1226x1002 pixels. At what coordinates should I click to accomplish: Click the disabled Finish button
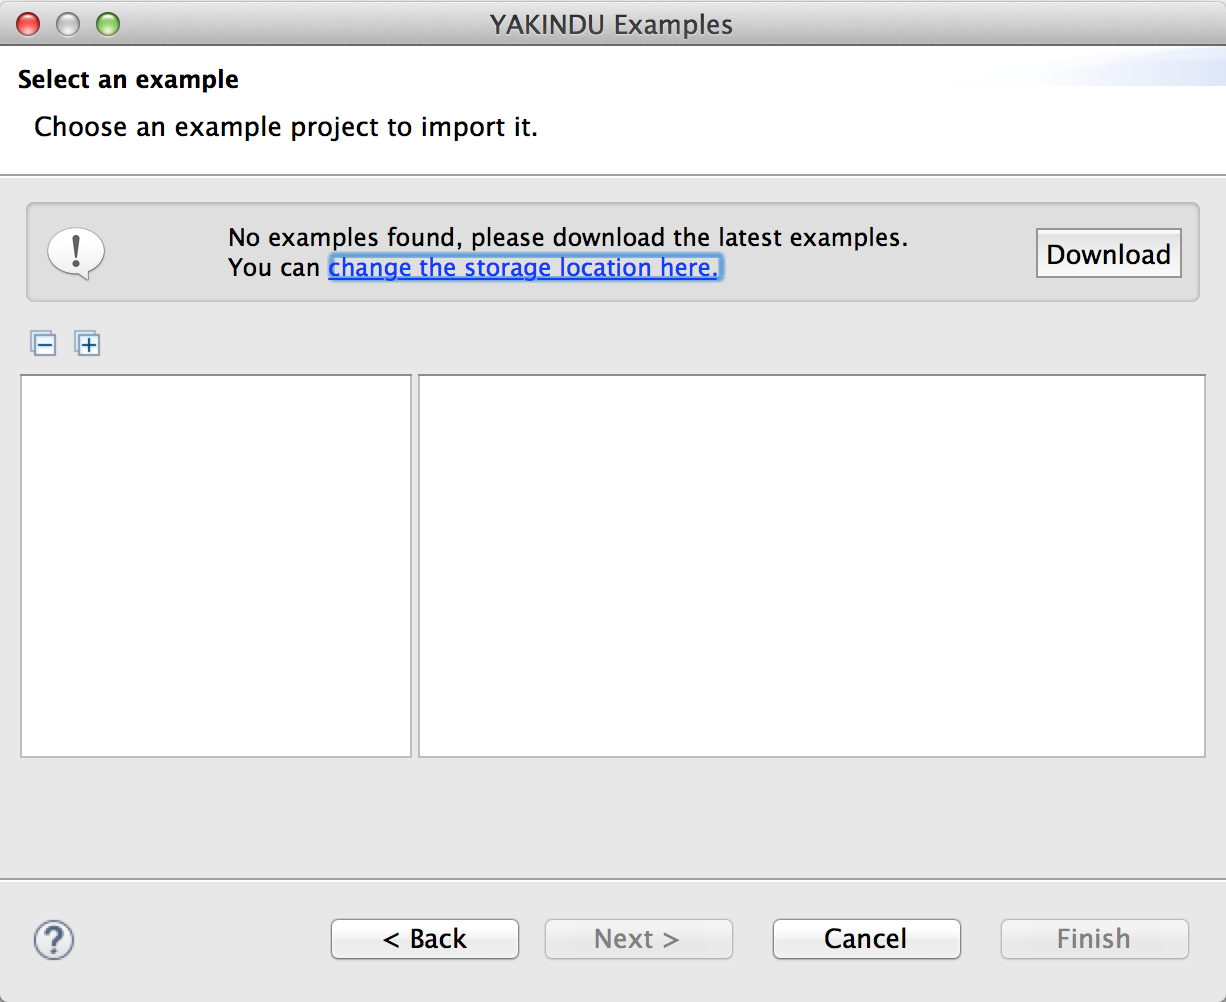(x=1094, y=939)
